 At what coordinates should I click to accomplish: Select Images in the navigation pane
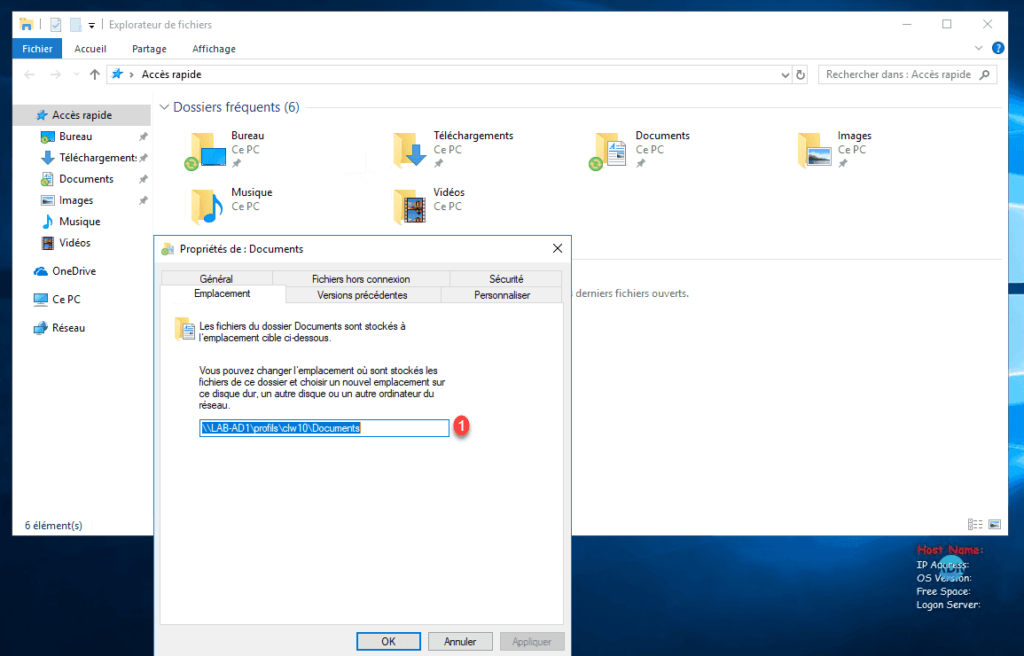[x=76, y=201]
